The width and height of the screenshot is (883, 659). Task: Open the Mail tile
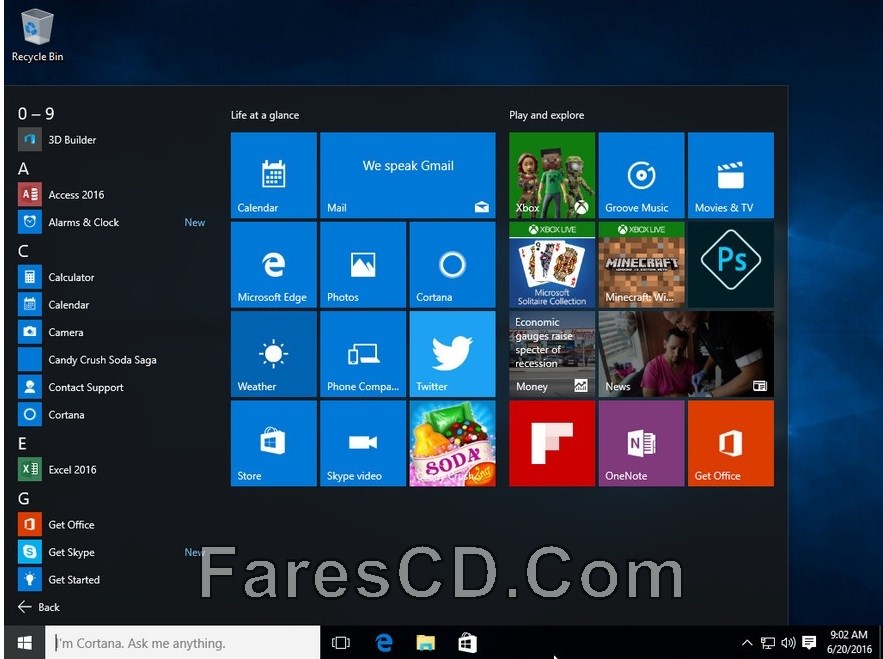click(x=408, y=175)
